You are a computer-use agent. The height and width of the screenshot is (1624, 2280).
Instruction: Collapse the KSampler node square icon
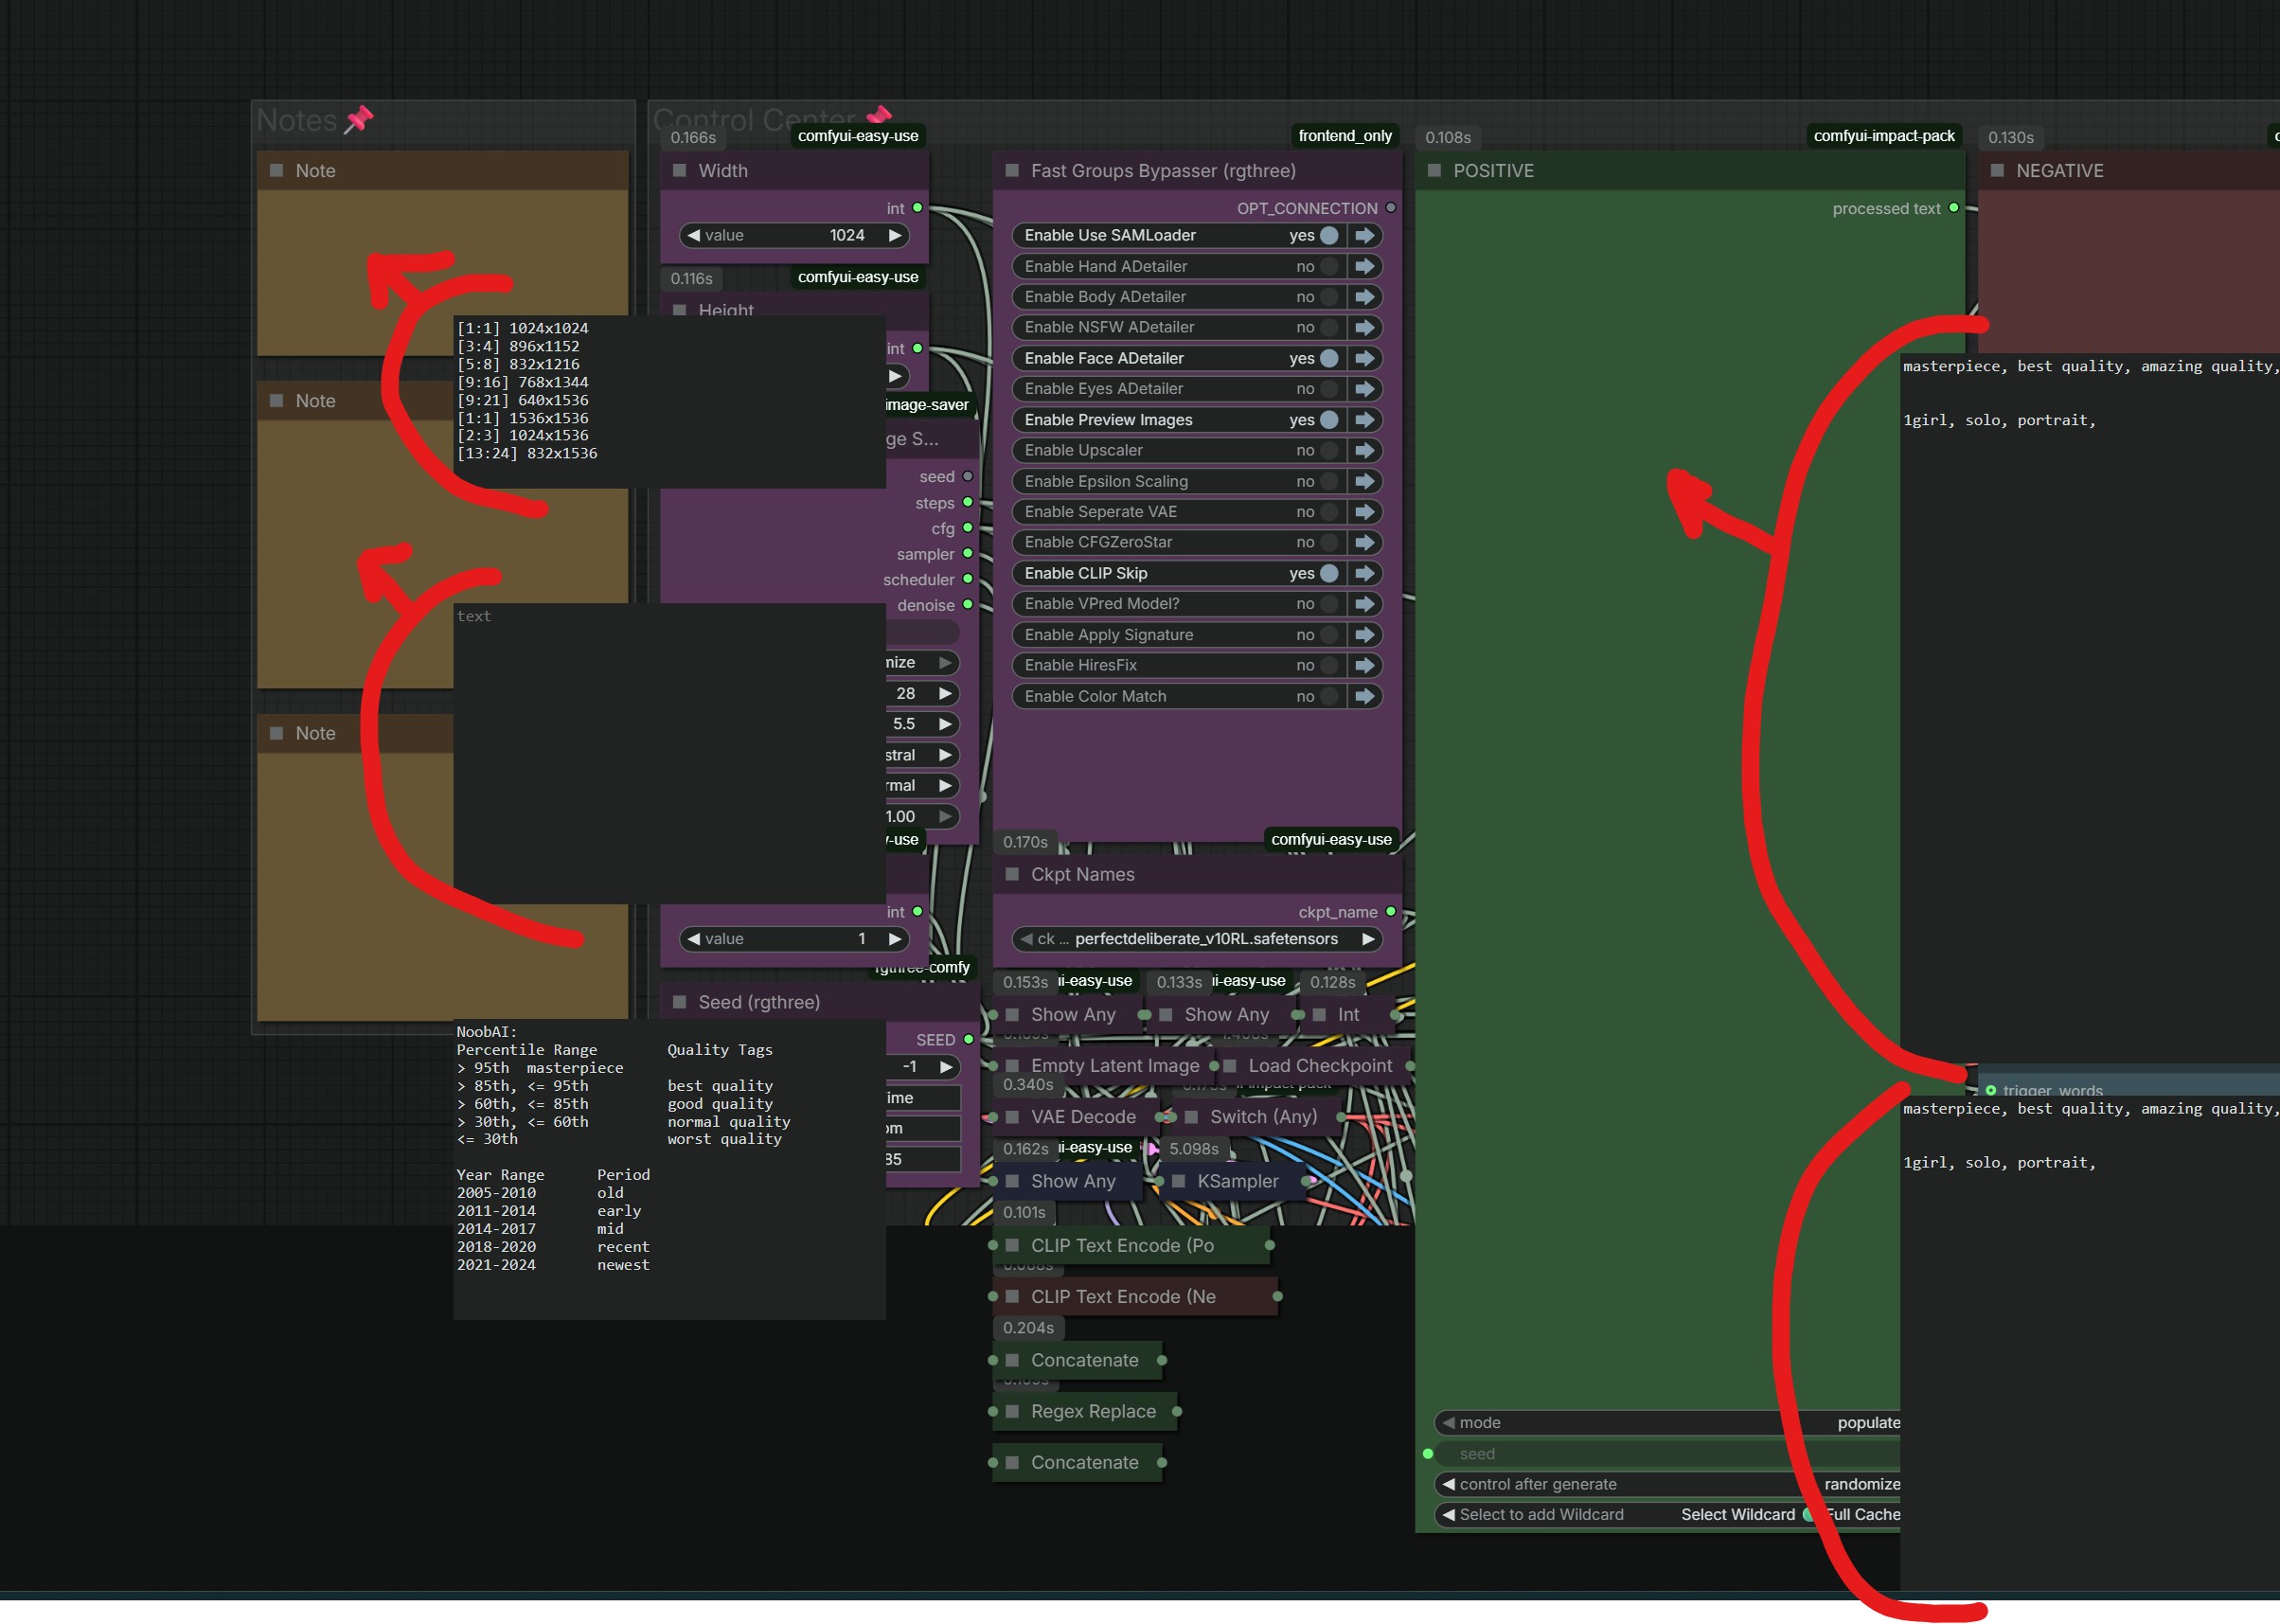click(x=1178, y=1181)
